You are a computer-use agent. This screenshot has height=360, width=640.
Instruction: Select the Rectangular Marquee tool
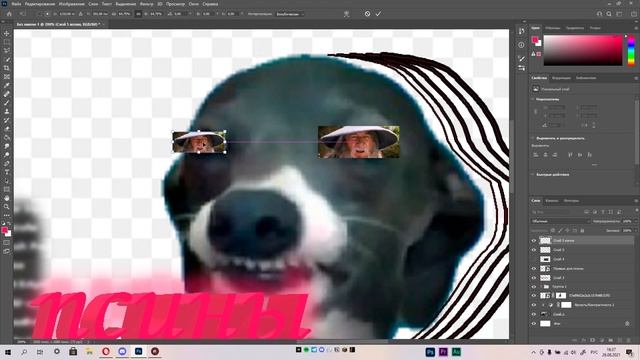coord(7,42)
